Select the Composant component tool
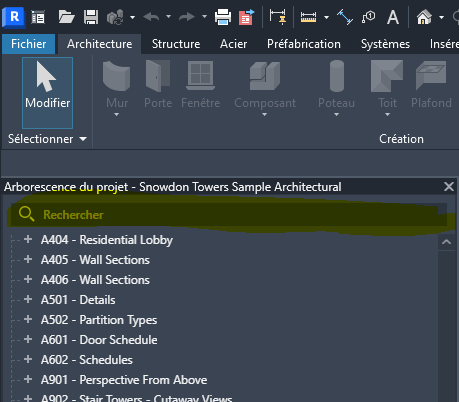459x402 pixels. point(265,85)
